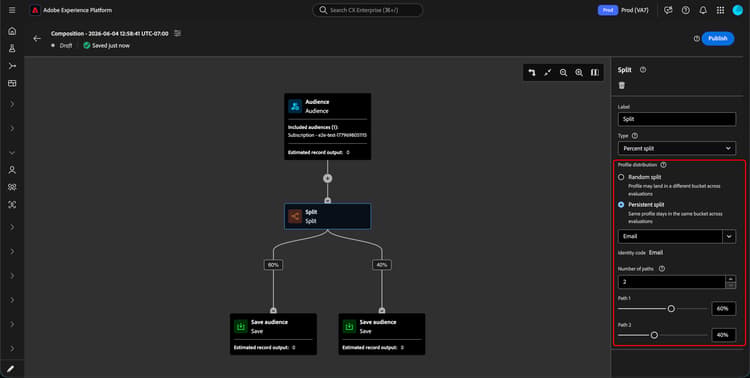The height and width of the screenshot is (378, 750).
Task: Click the 40% path label on canvas
Action: [x=382, y=265]
